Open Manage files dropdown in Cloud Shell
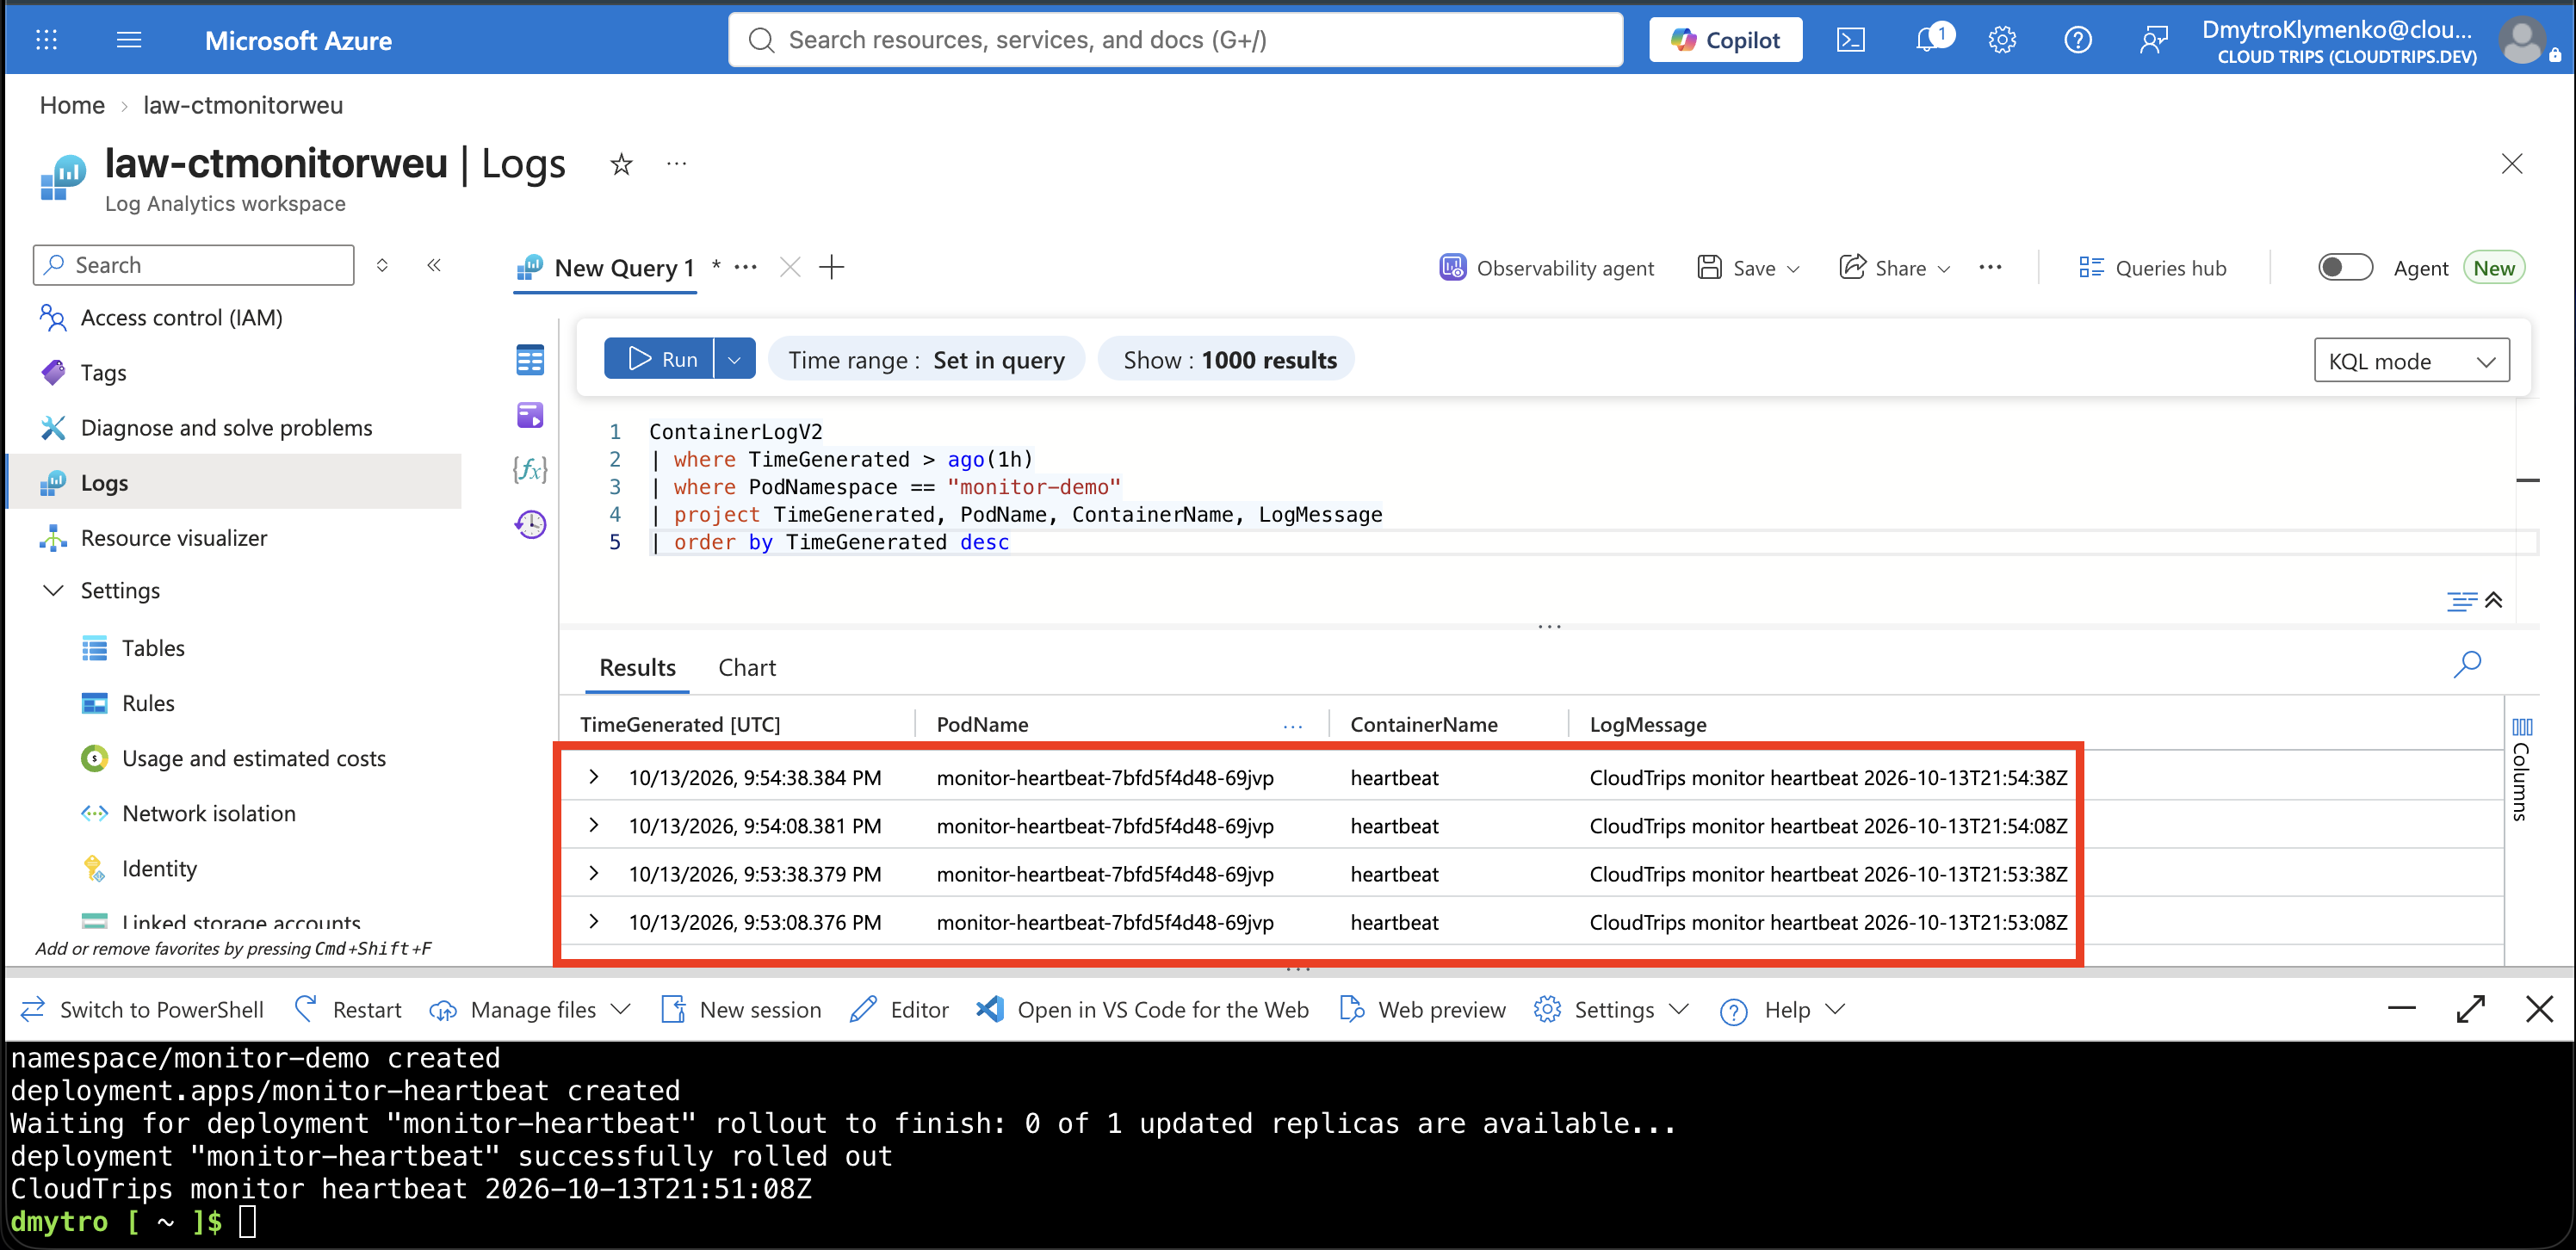Screen dimensions: 2576x1250 click(531, 1009)
